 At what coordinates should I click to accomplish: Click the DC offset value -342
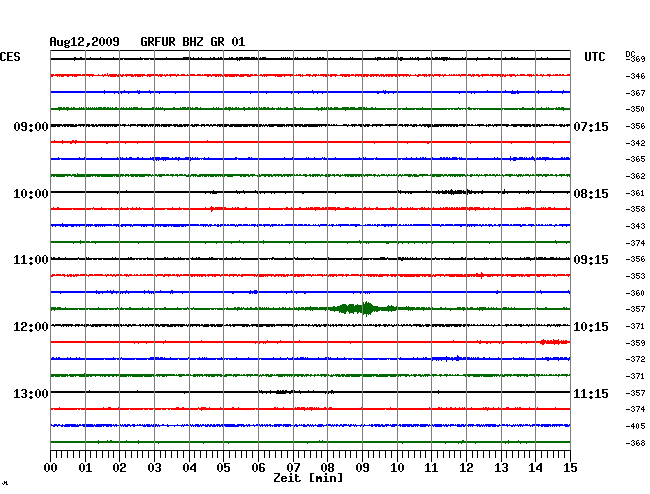(x=635, y=143)
